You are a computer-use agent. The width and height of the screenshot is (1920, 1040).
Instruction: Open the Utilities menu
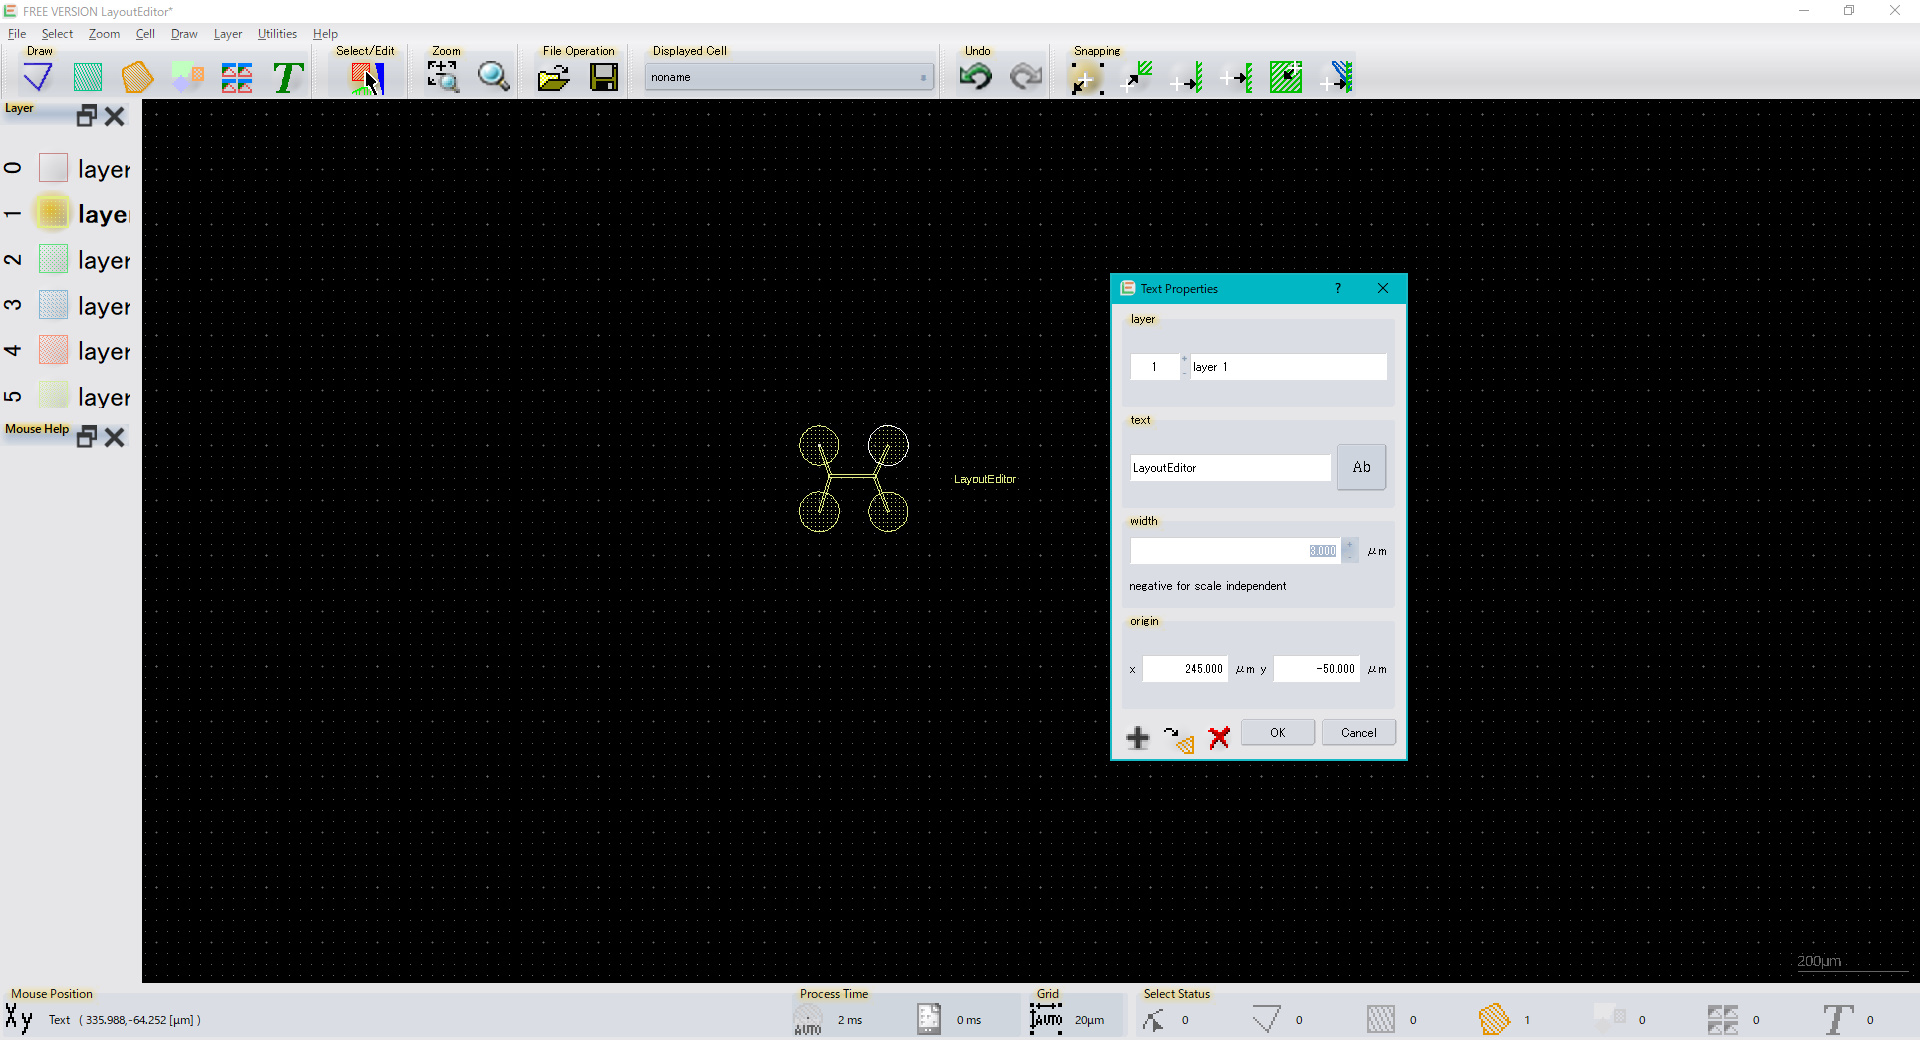pos(277,34)
